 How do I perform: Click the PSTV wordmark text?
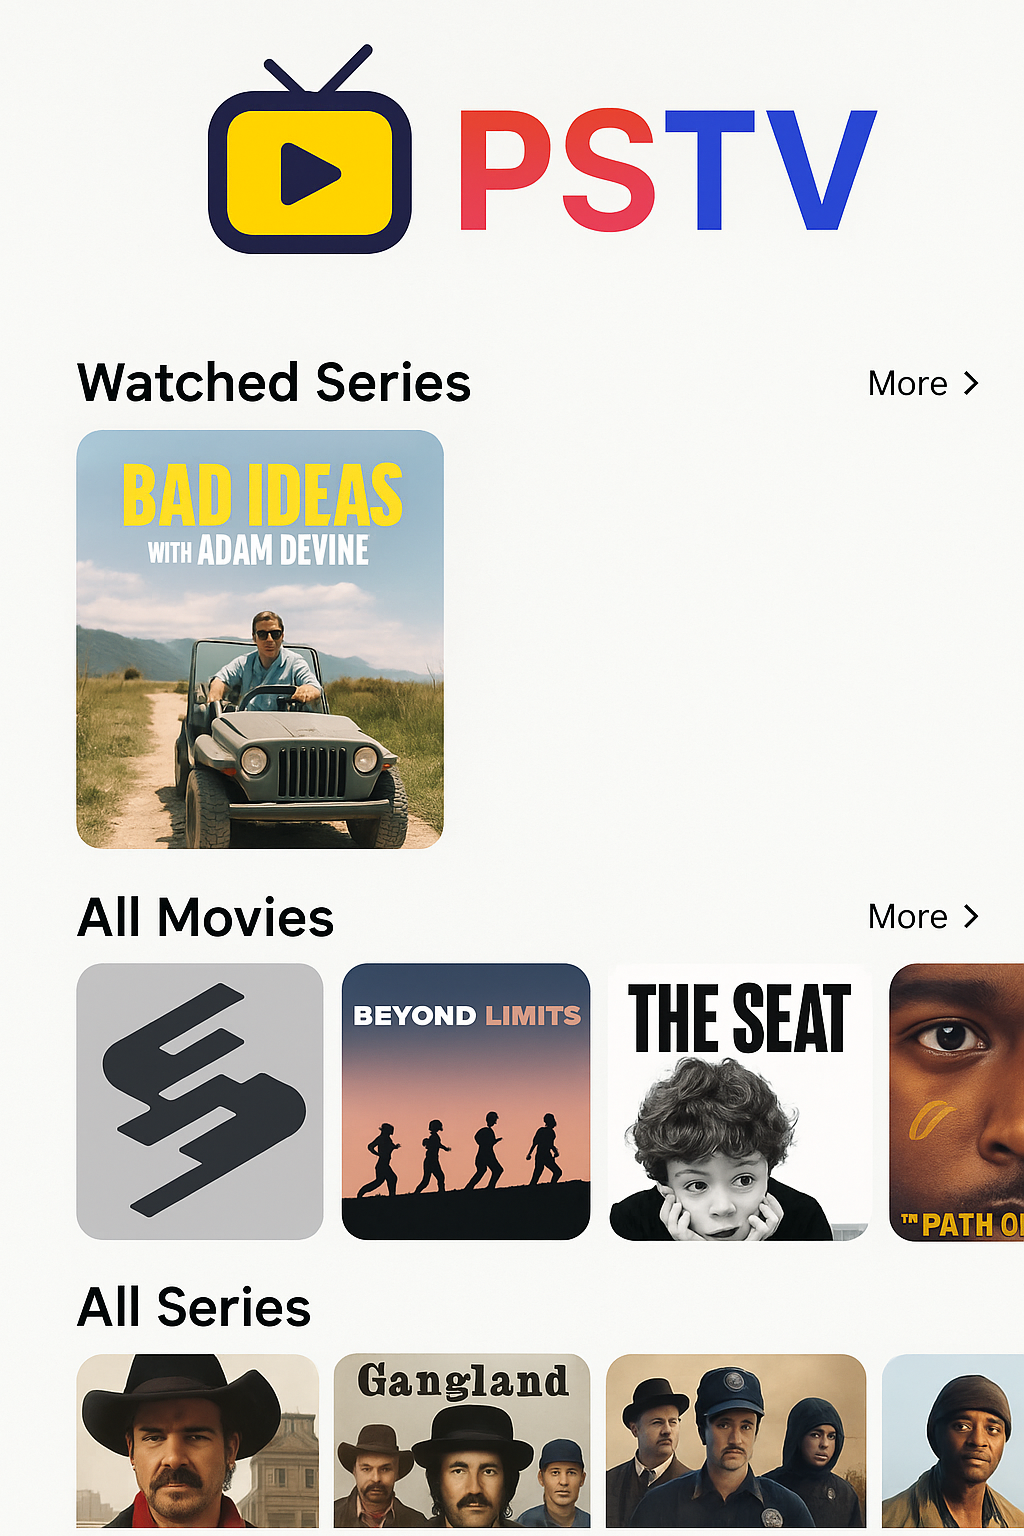click(667, 171)
